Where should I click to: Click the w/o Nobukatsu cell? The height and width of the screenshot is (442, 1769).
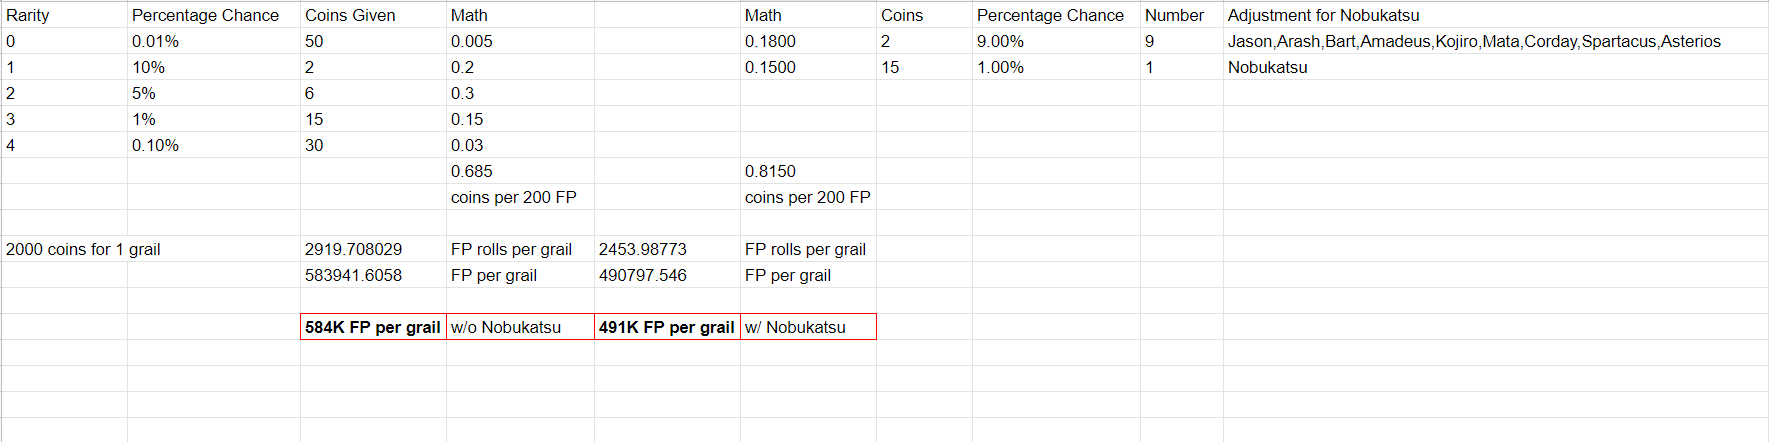click(x=520, y=327)
